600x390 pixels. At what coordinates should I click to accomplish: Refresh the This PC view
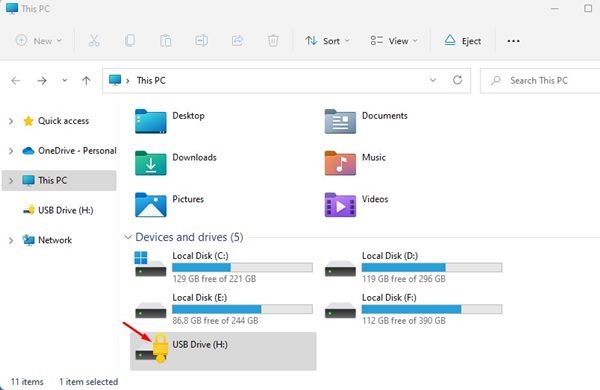tap(457, 80)
